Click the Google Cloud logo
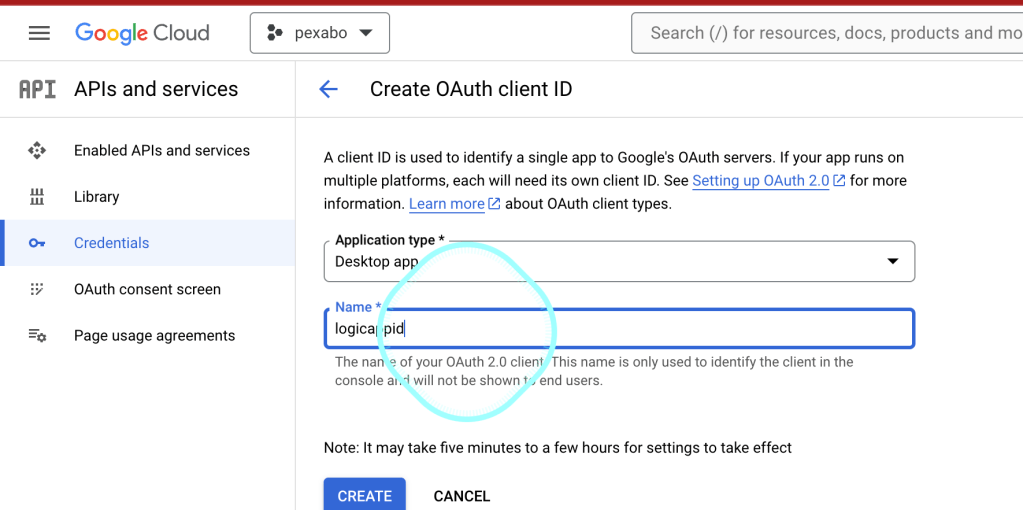The image size is (1023, 510). click(142, 33)
